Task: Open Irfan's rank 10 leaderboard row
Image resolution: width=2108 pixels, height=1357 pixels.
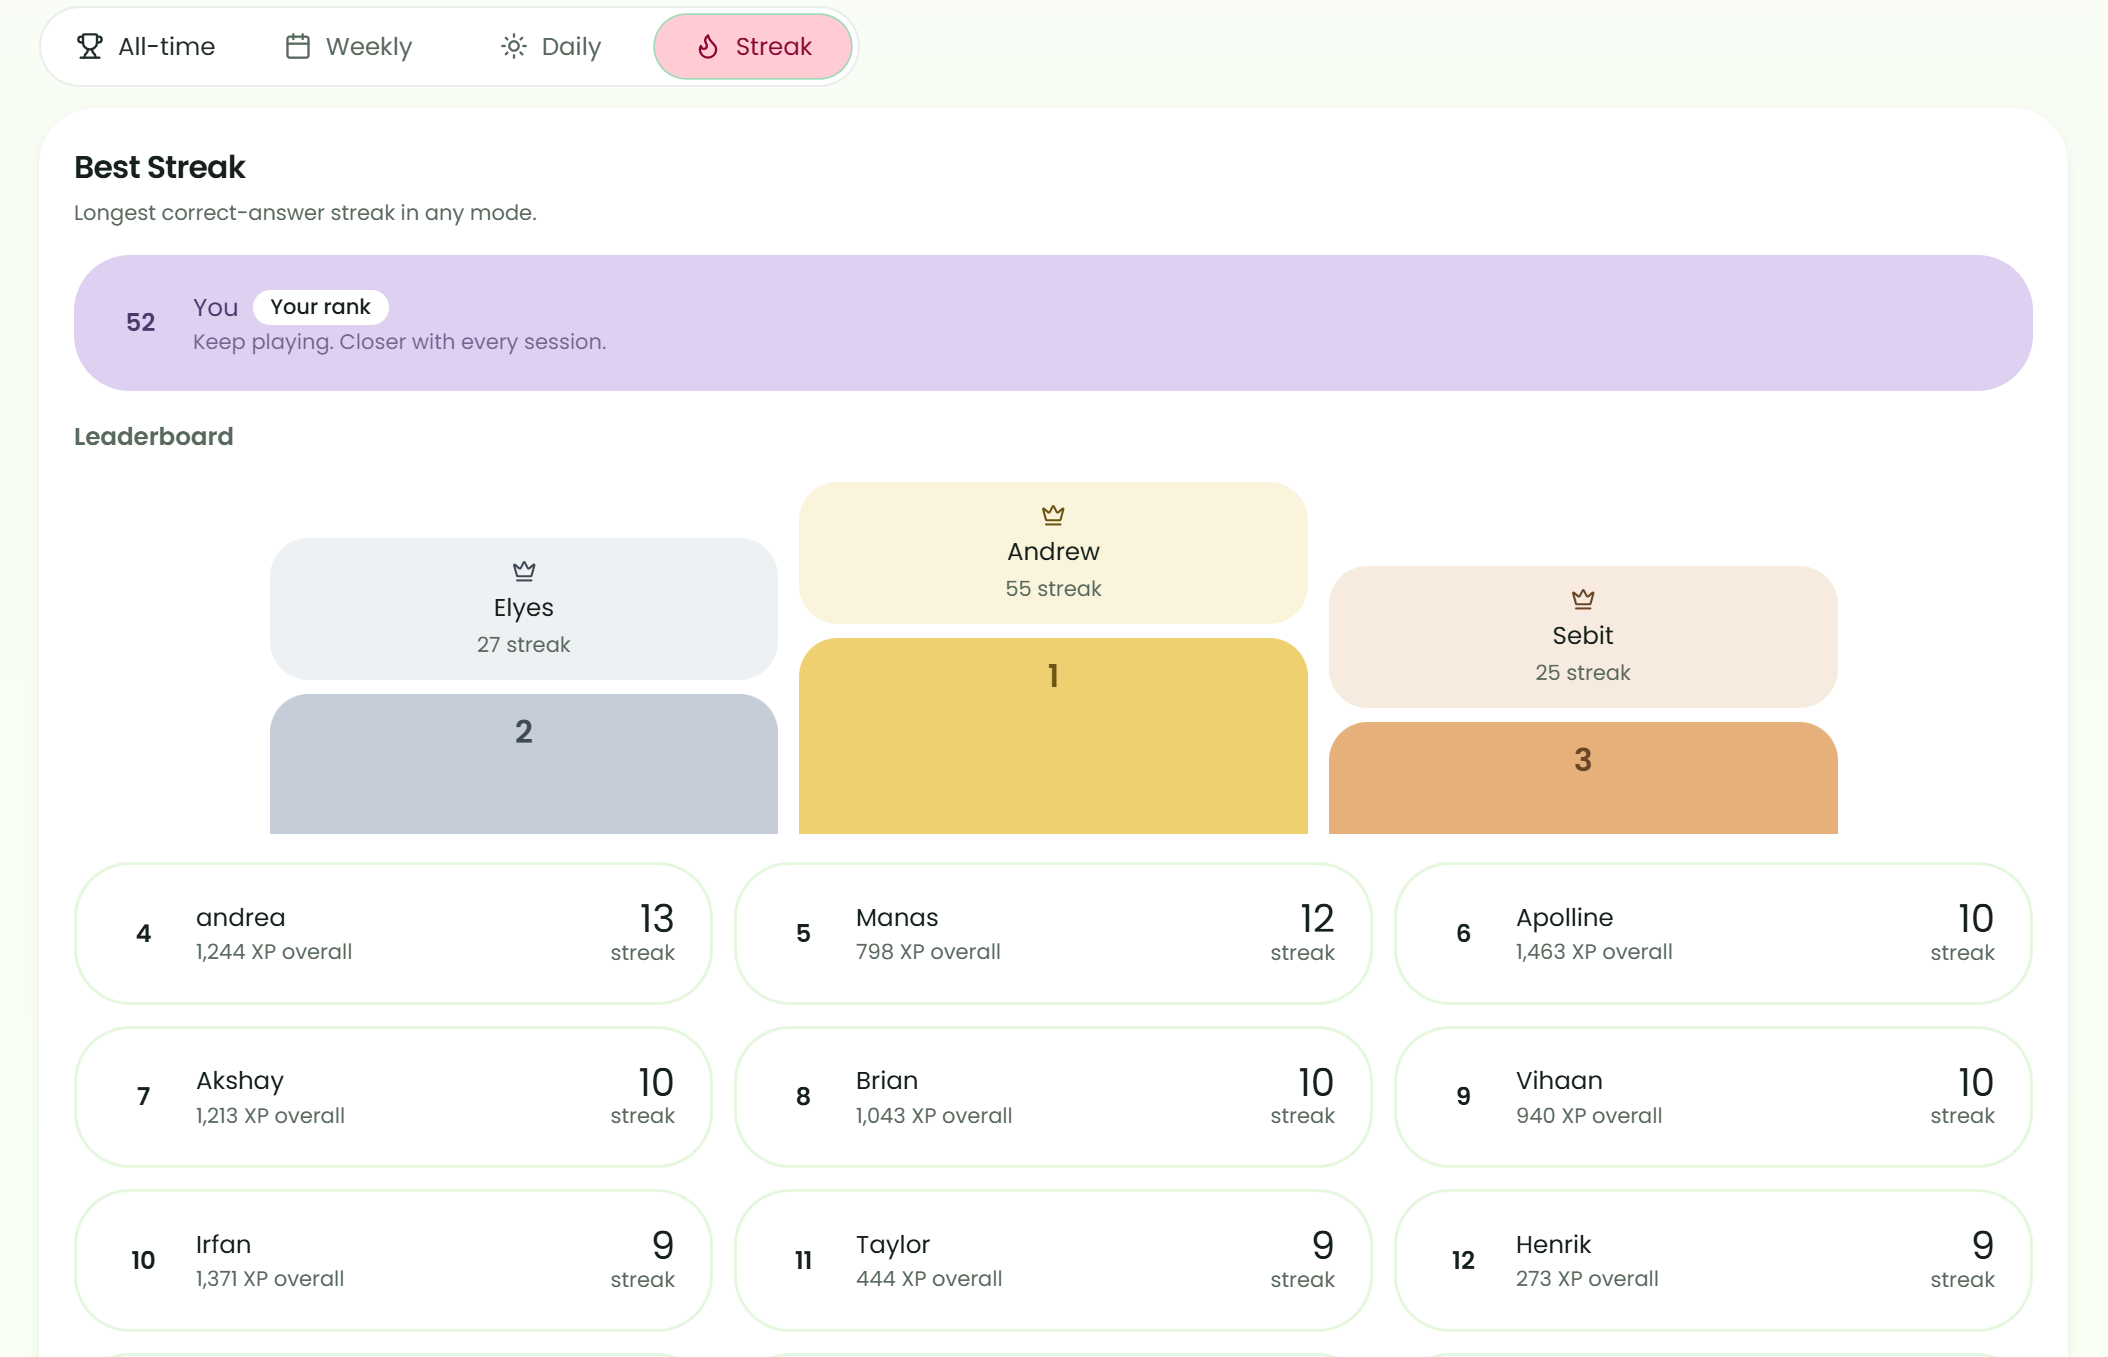Action: [393, 1260]
